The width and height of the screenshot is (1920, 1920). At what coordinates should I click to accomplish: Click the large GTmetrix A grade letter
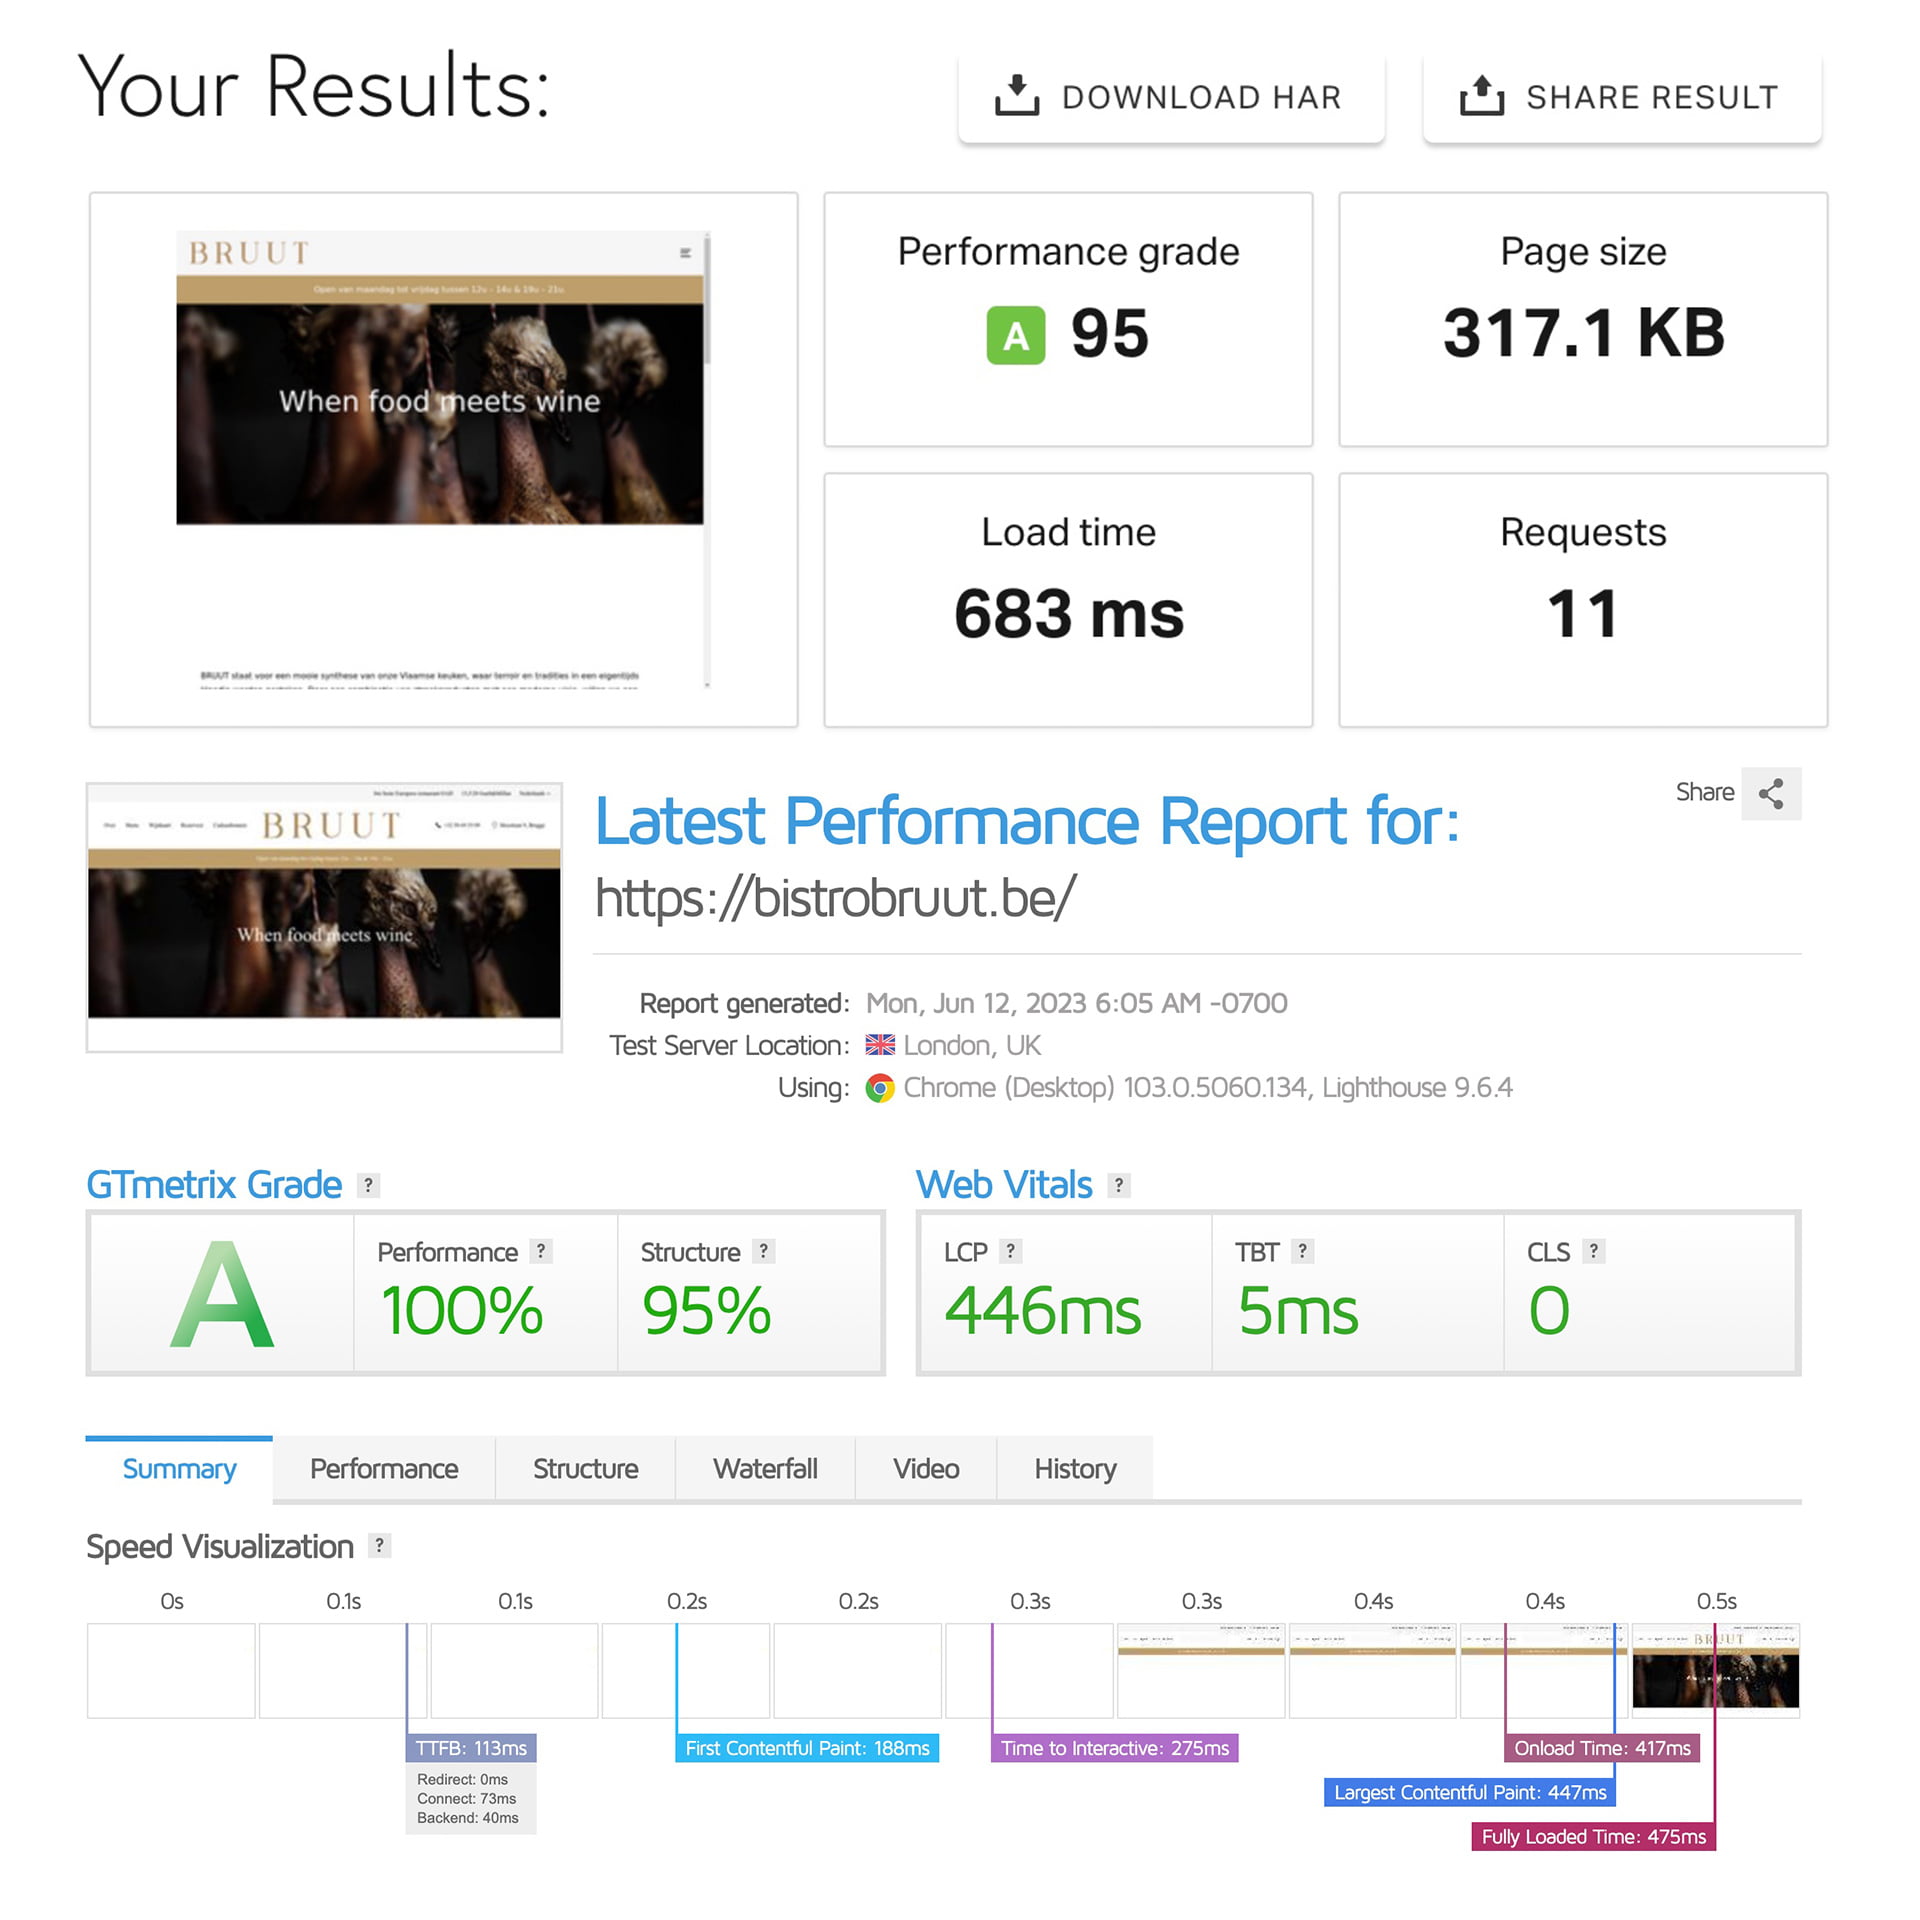222,1295
